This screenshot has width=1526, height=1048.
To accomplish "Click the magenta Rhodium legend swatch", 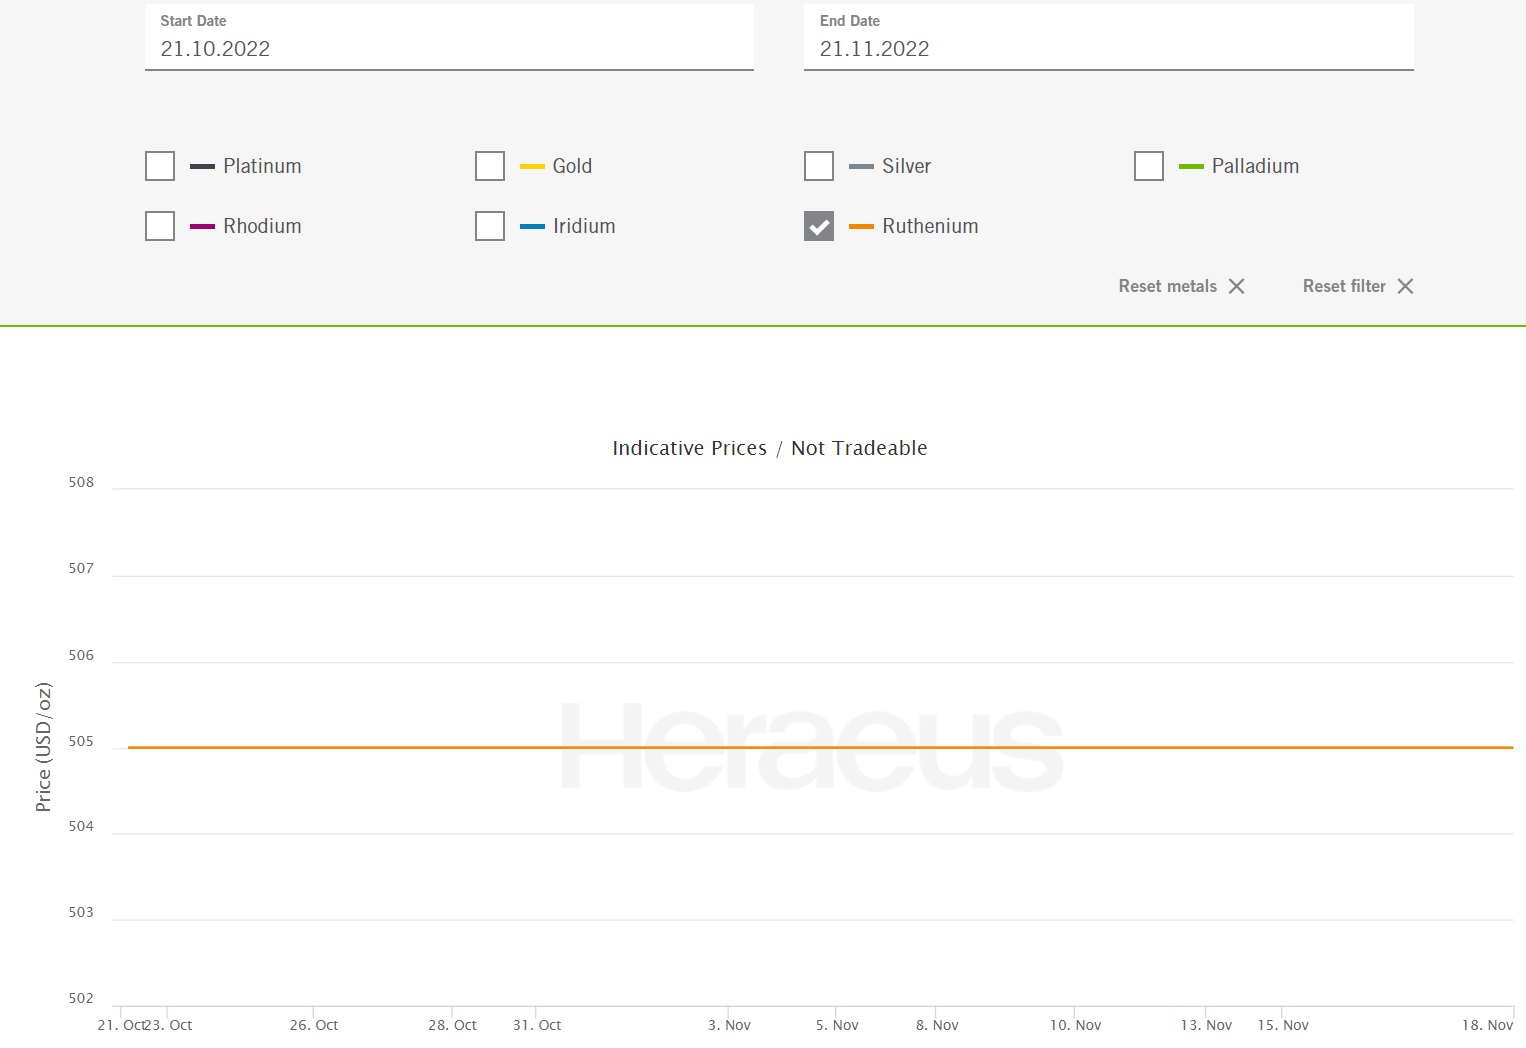I will pos(202,227).
